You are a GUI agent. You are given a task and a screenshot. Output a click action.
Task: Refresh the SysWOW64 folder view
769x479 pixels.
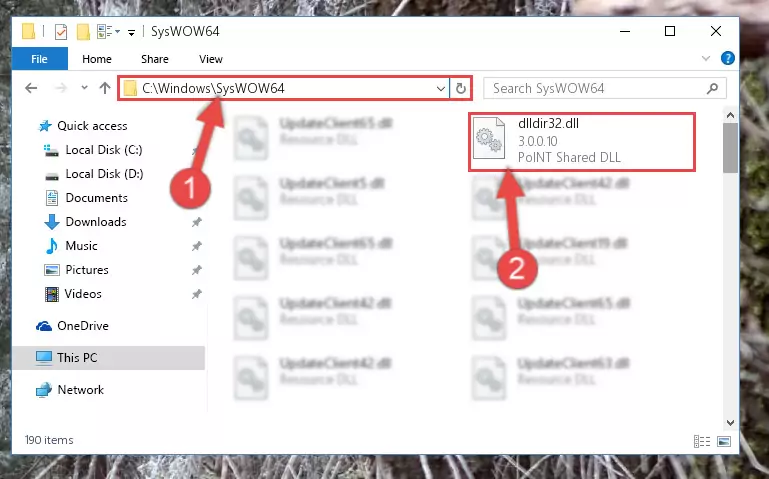click(461, 88)
